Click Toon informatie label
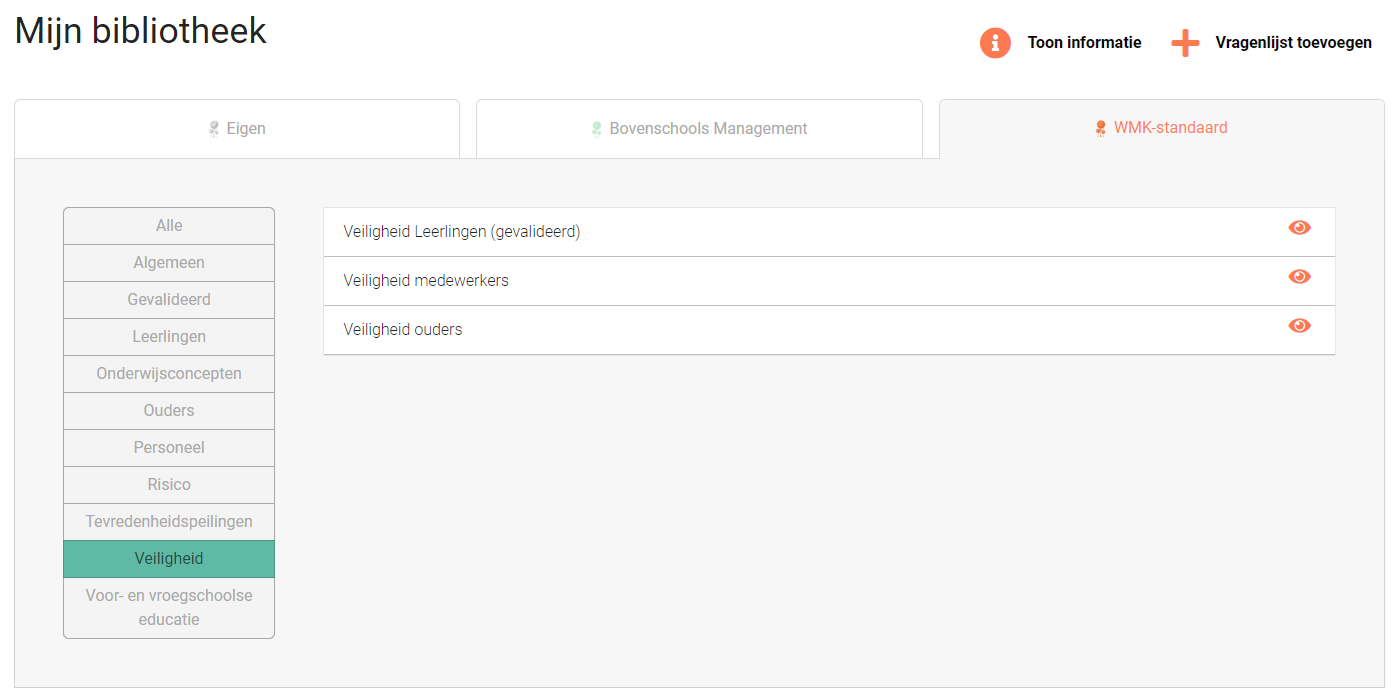Image resolution: width=1397 pixels, height=697 pixels. (x=1084, y=43)
